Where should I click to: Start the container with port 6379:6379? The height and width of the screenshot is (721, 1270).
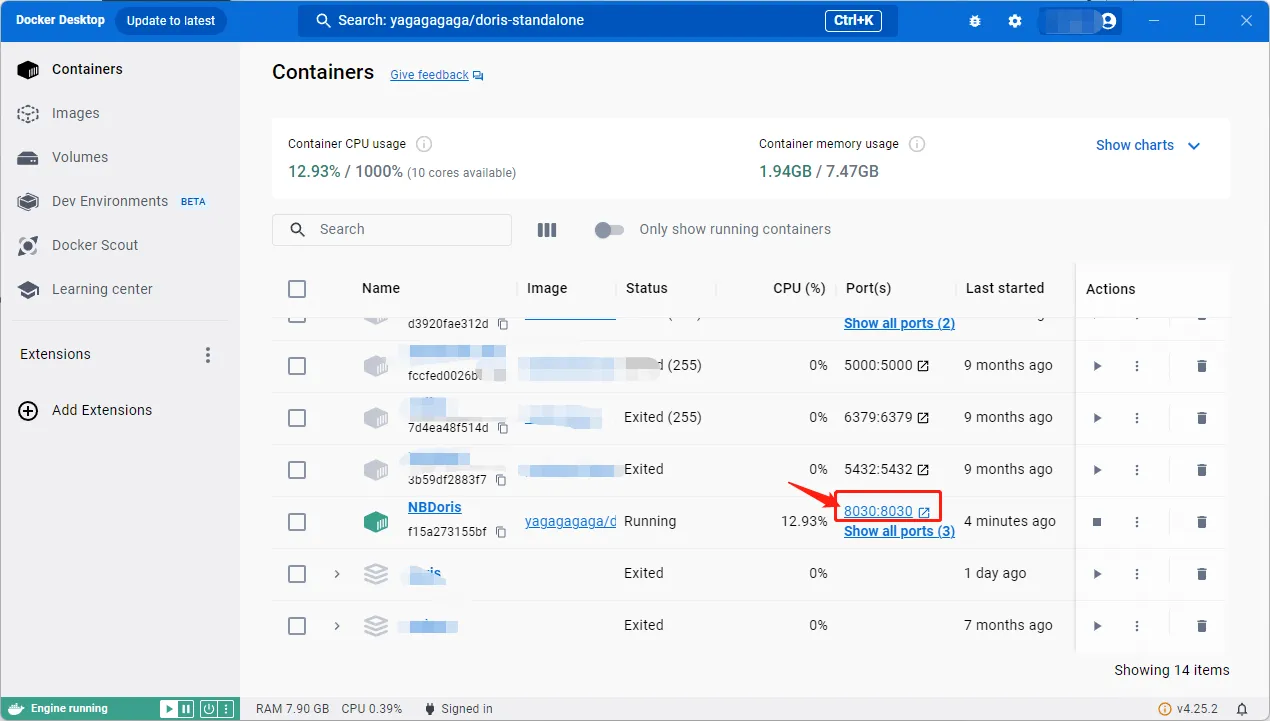(x=1097, y=418)
